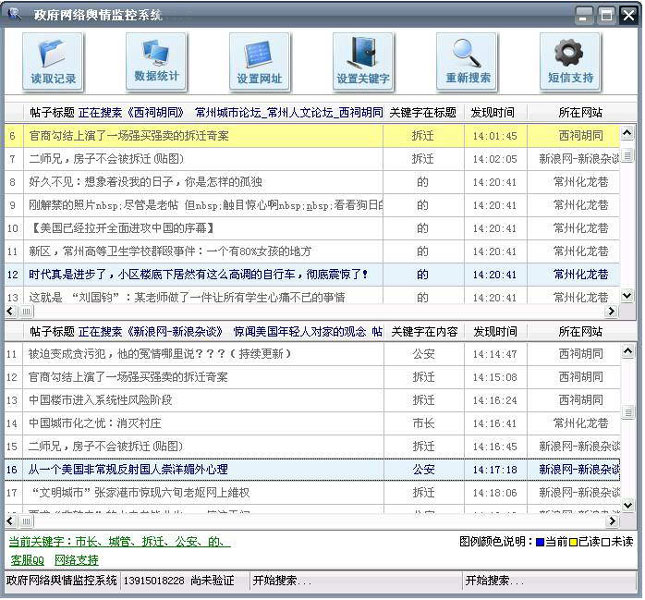Click right arrow of upper horizontal scrollbar
645x600 pixels.
612,311
